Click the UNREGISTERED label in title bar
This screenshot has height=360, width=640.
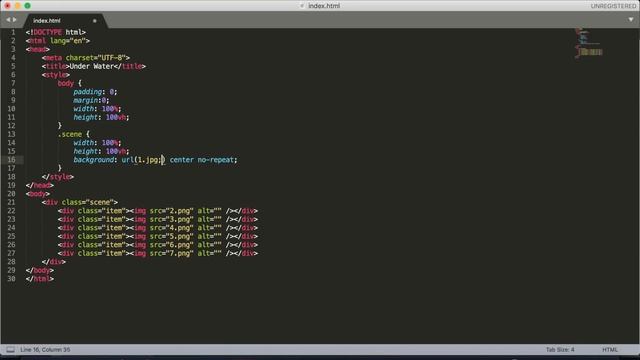coord(613,6)
